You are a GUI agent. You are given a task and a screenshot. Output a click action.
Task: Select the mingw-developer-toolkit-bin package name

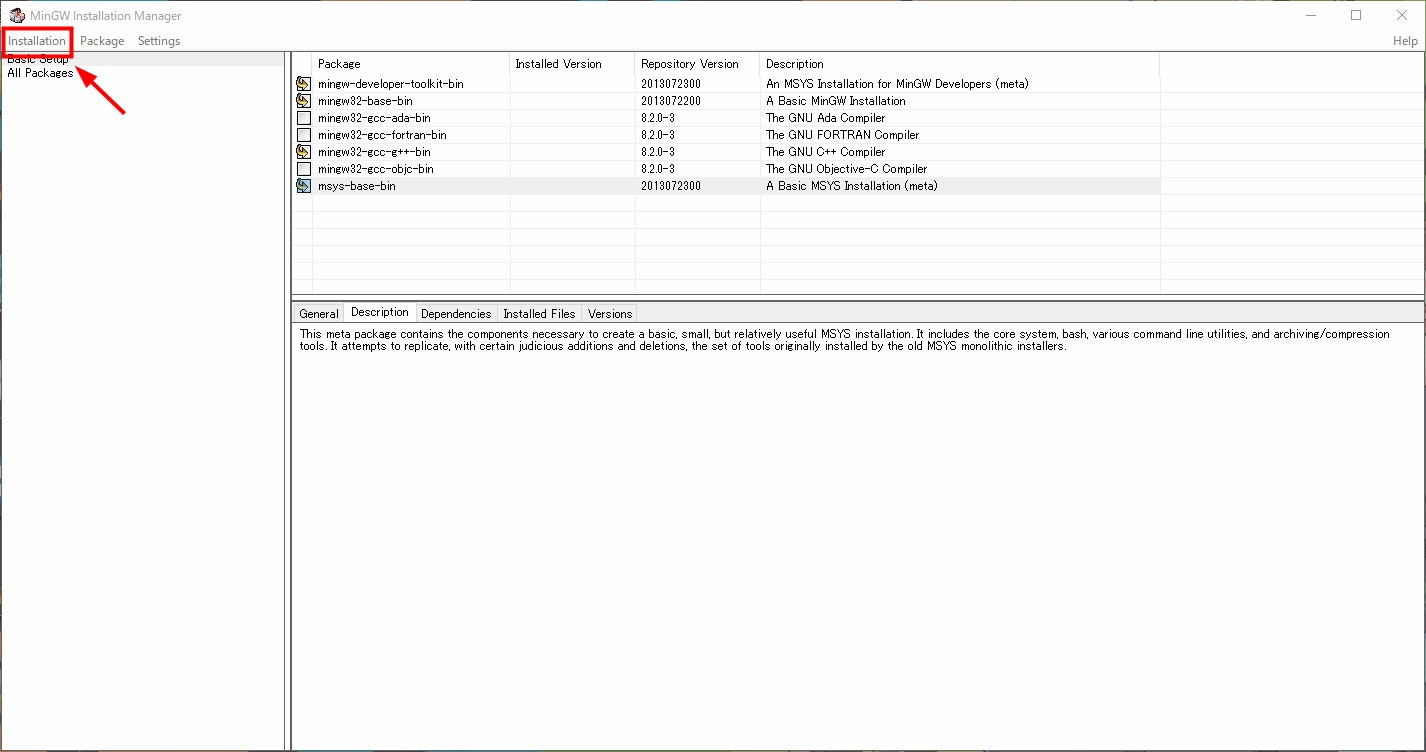[391, 84]
